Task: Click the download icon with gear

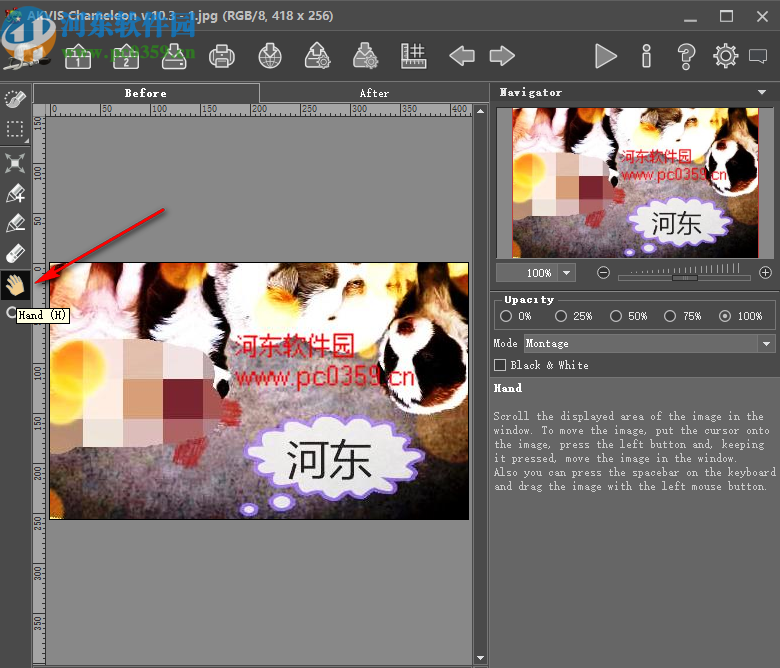Action: coord(366,56)
